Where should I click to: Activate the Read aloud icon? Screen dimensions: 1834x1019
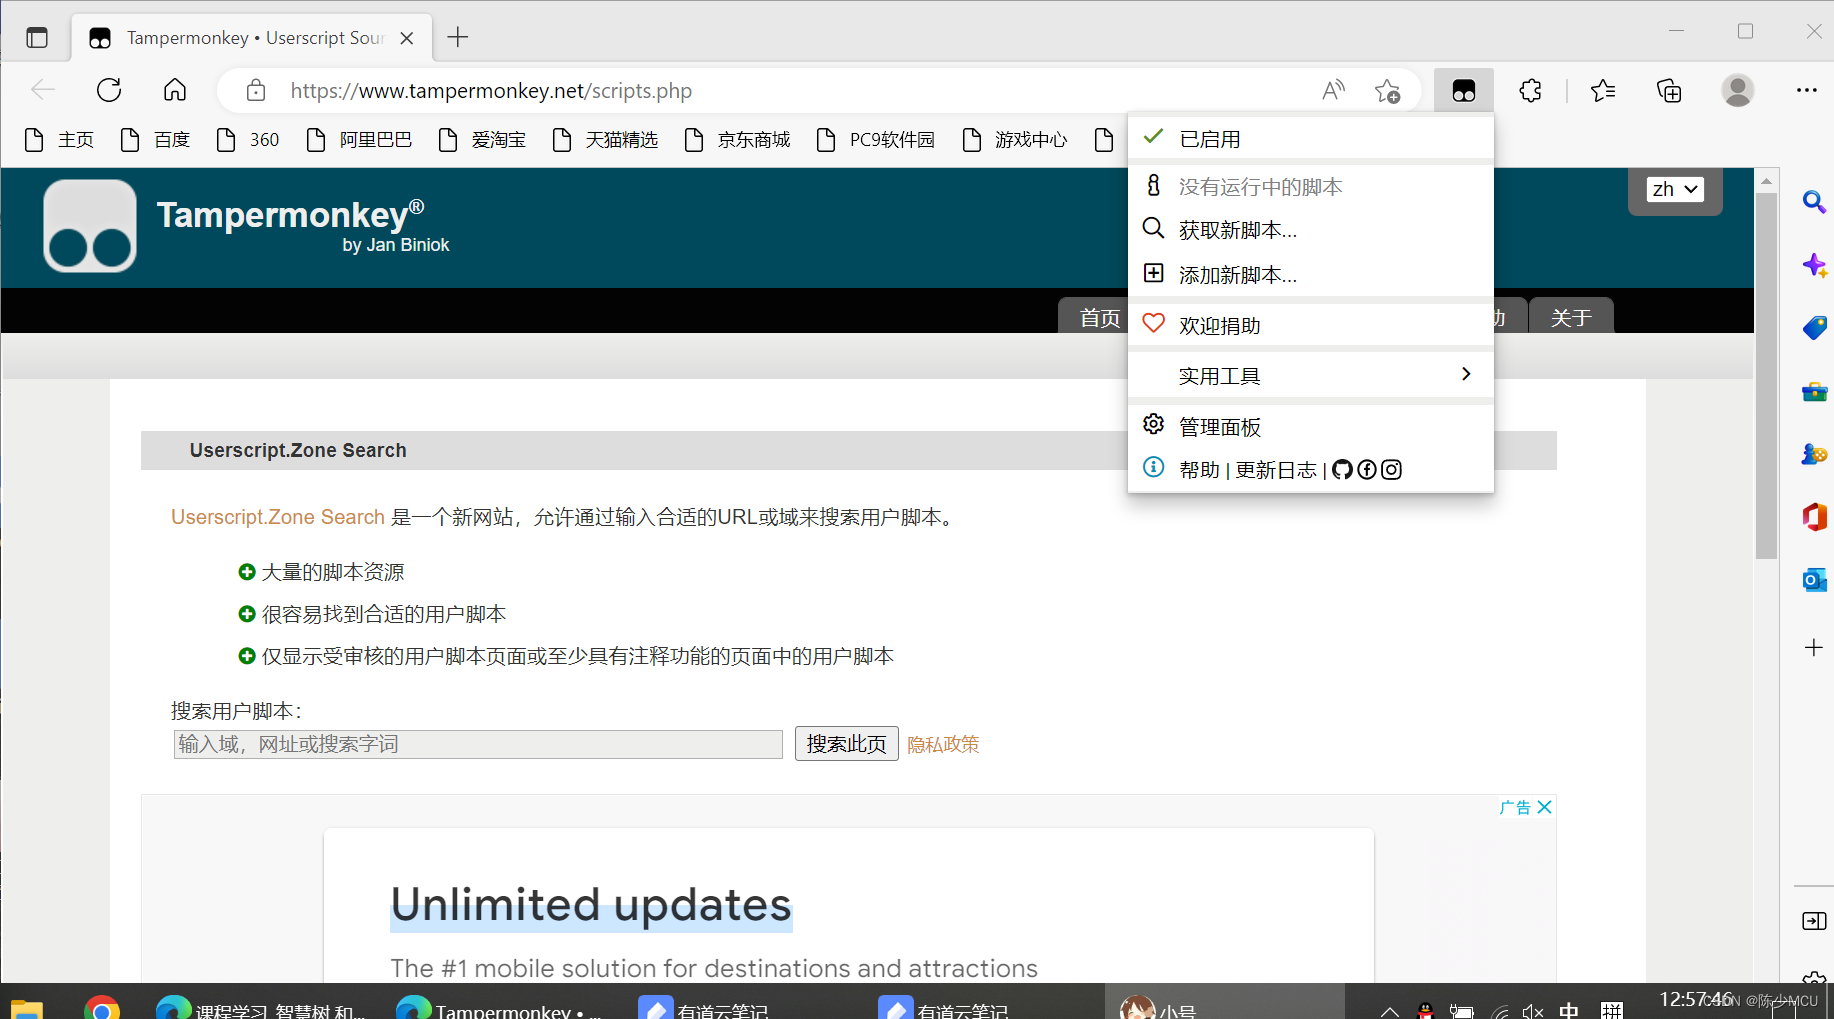tap(1333, 91)
